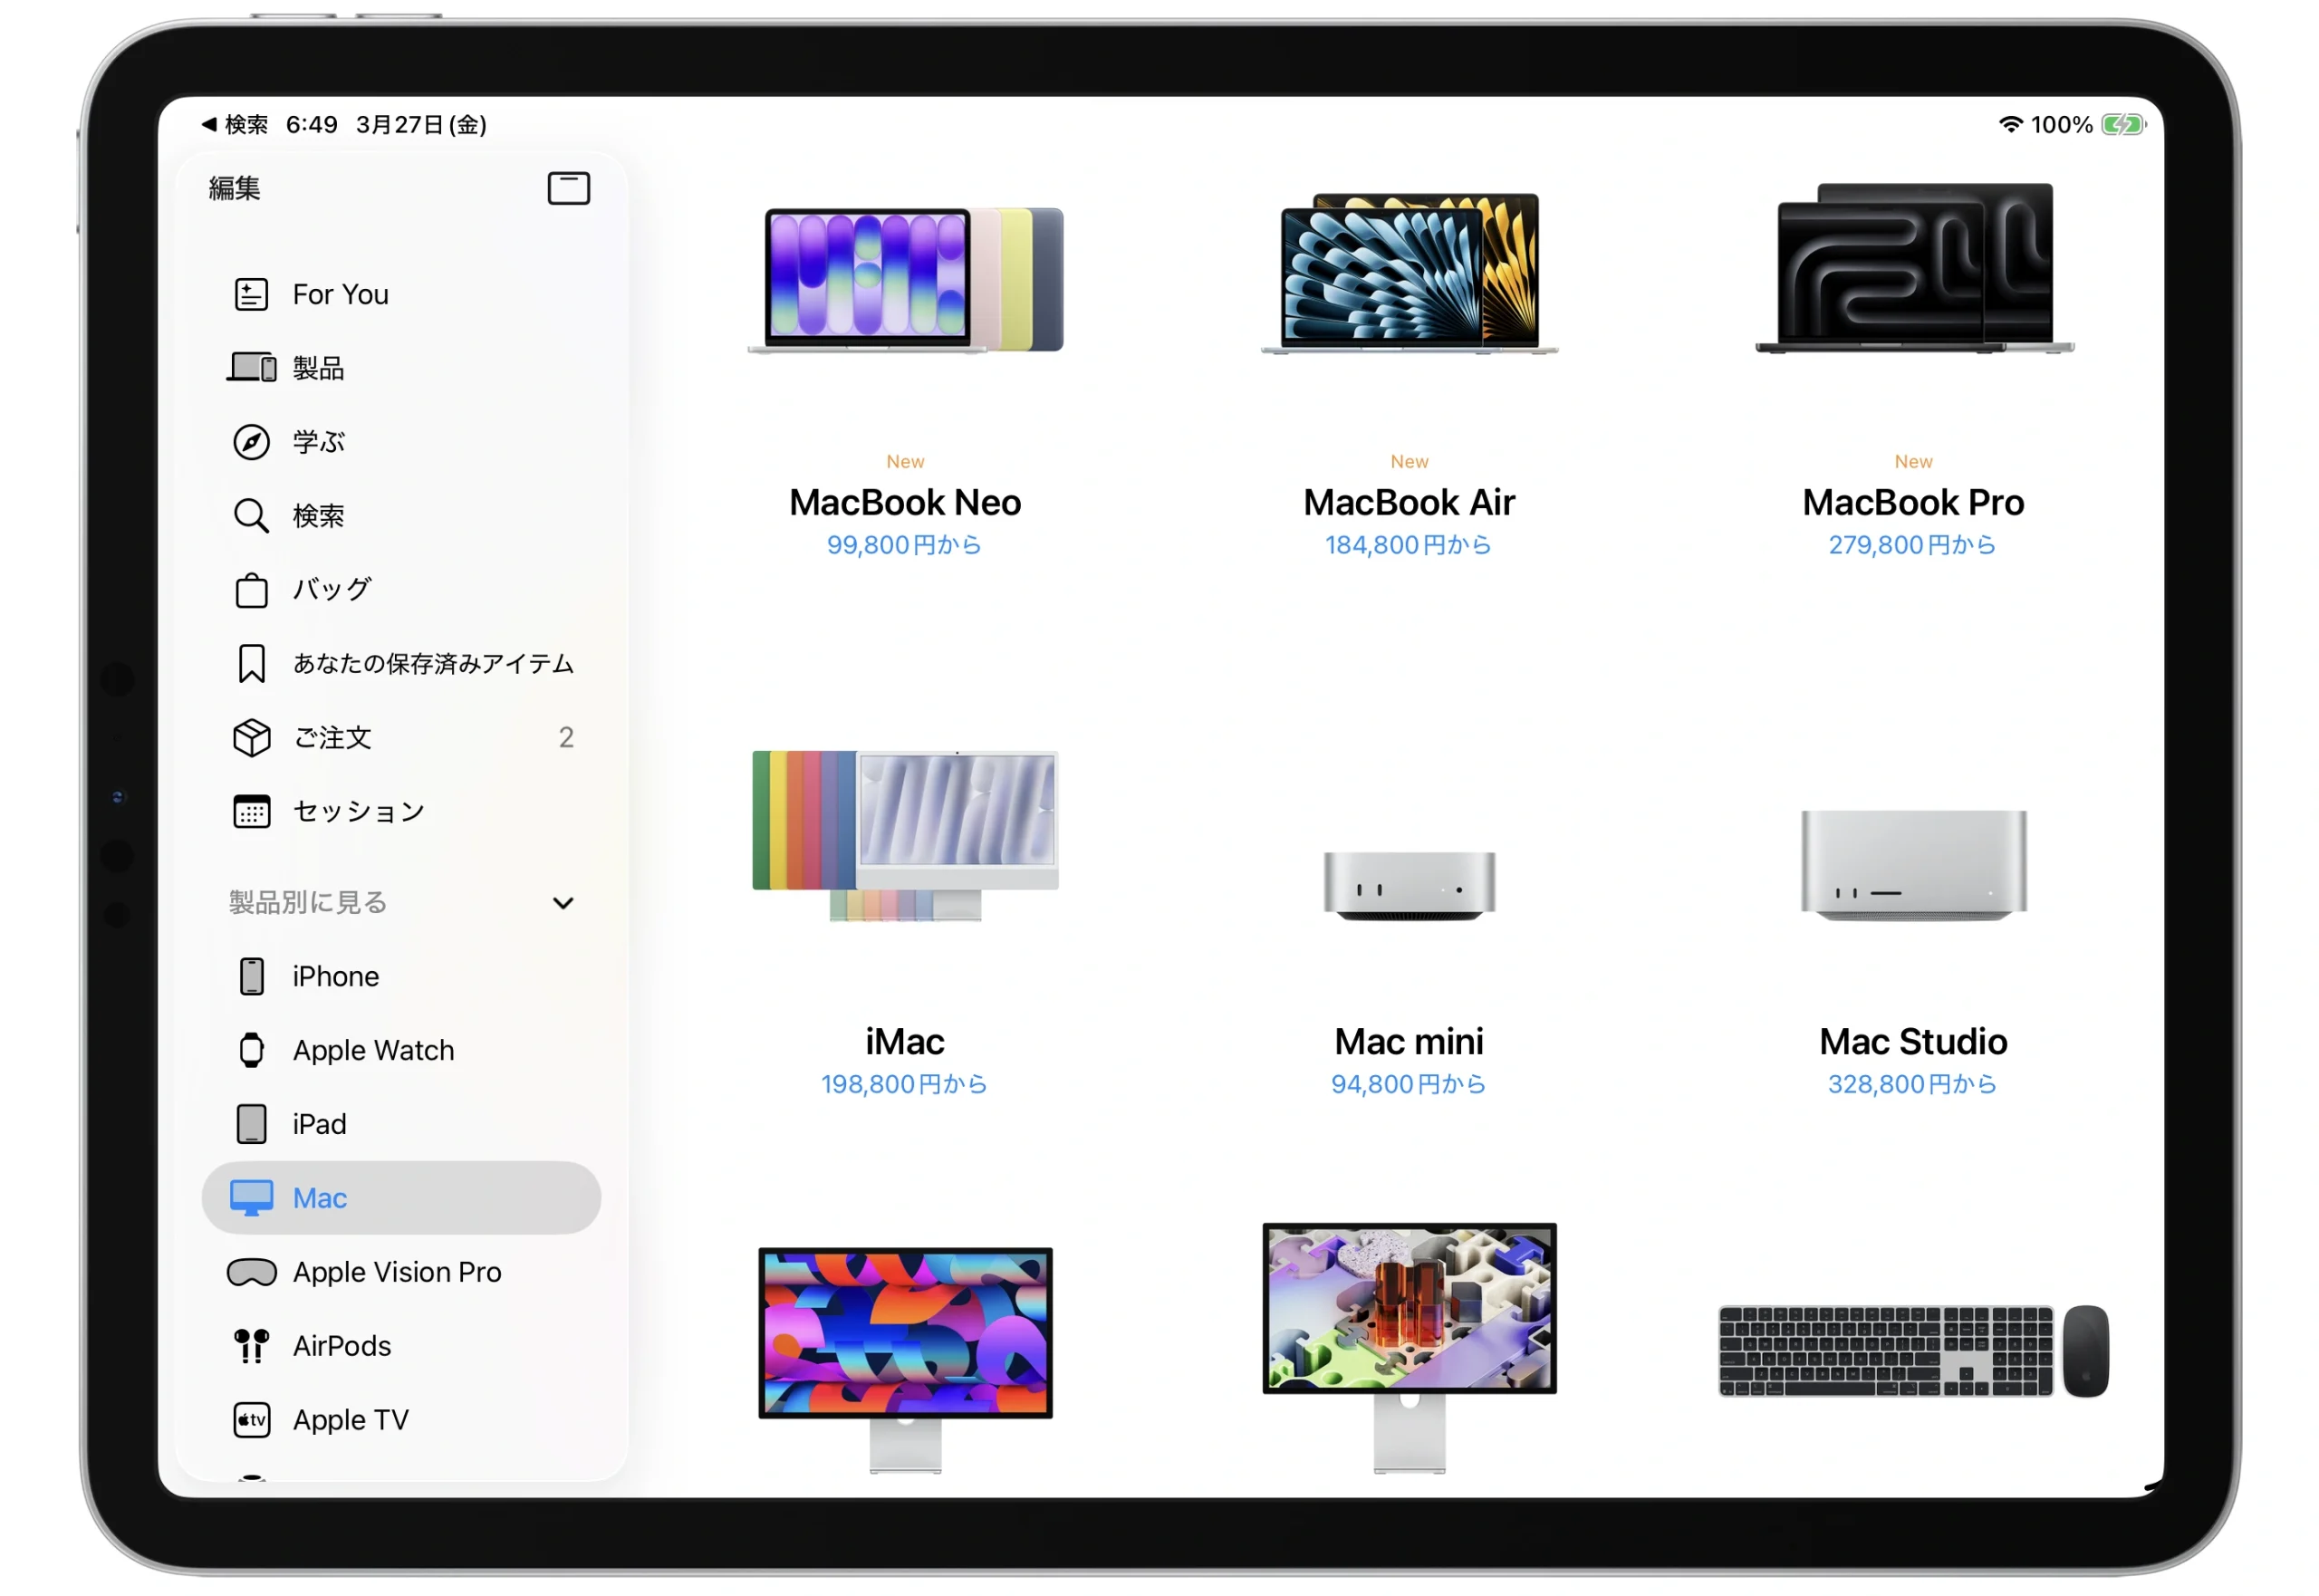The width and height of the screenshot is (2319, 1596).
Task: Open the For You section icon
Action: 251,294
